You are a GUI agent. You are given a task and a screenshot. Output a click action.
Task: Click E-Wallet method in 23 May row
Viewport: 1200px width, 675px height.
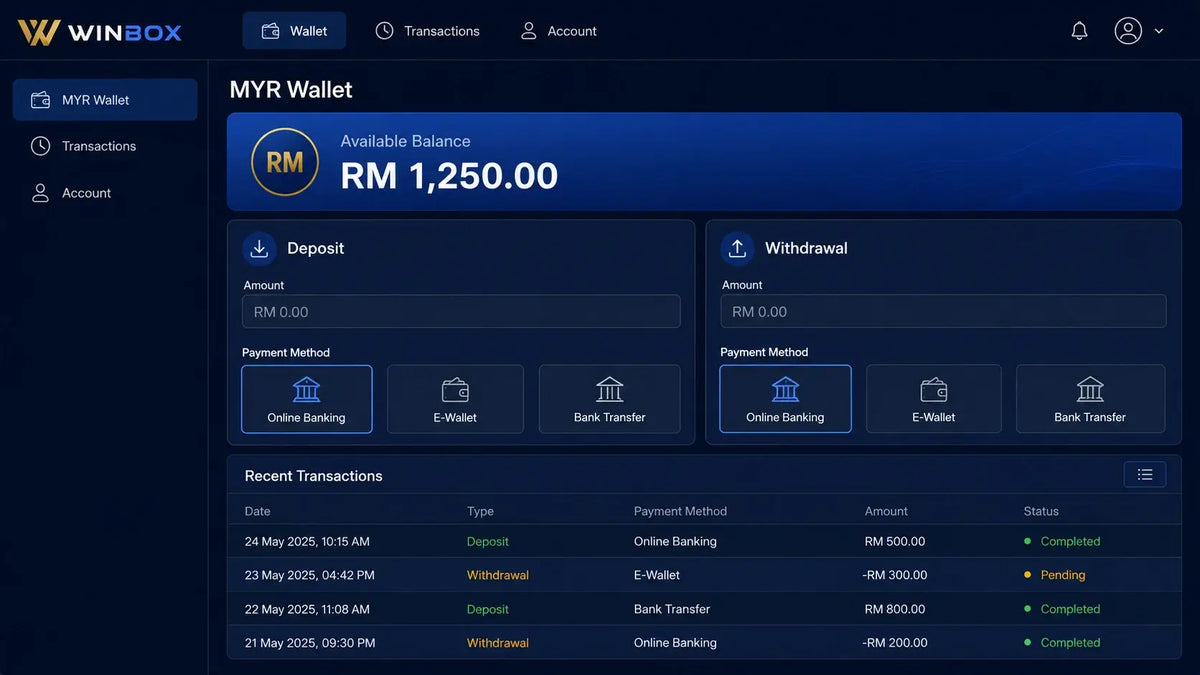coord(657,575)
